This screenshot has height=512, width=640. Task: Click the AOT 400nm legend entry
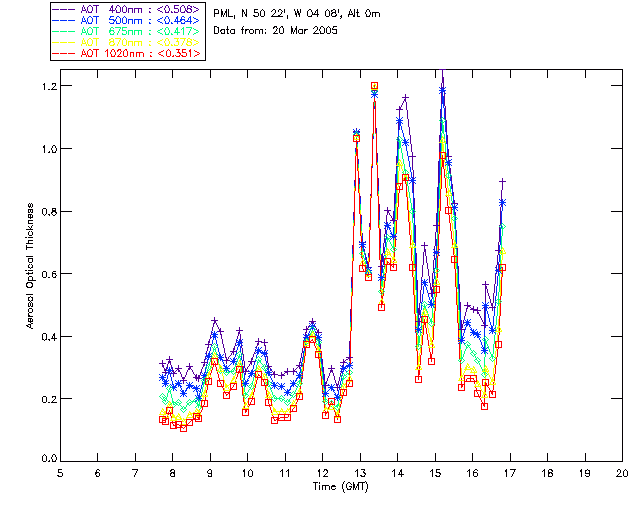point(127,9)
